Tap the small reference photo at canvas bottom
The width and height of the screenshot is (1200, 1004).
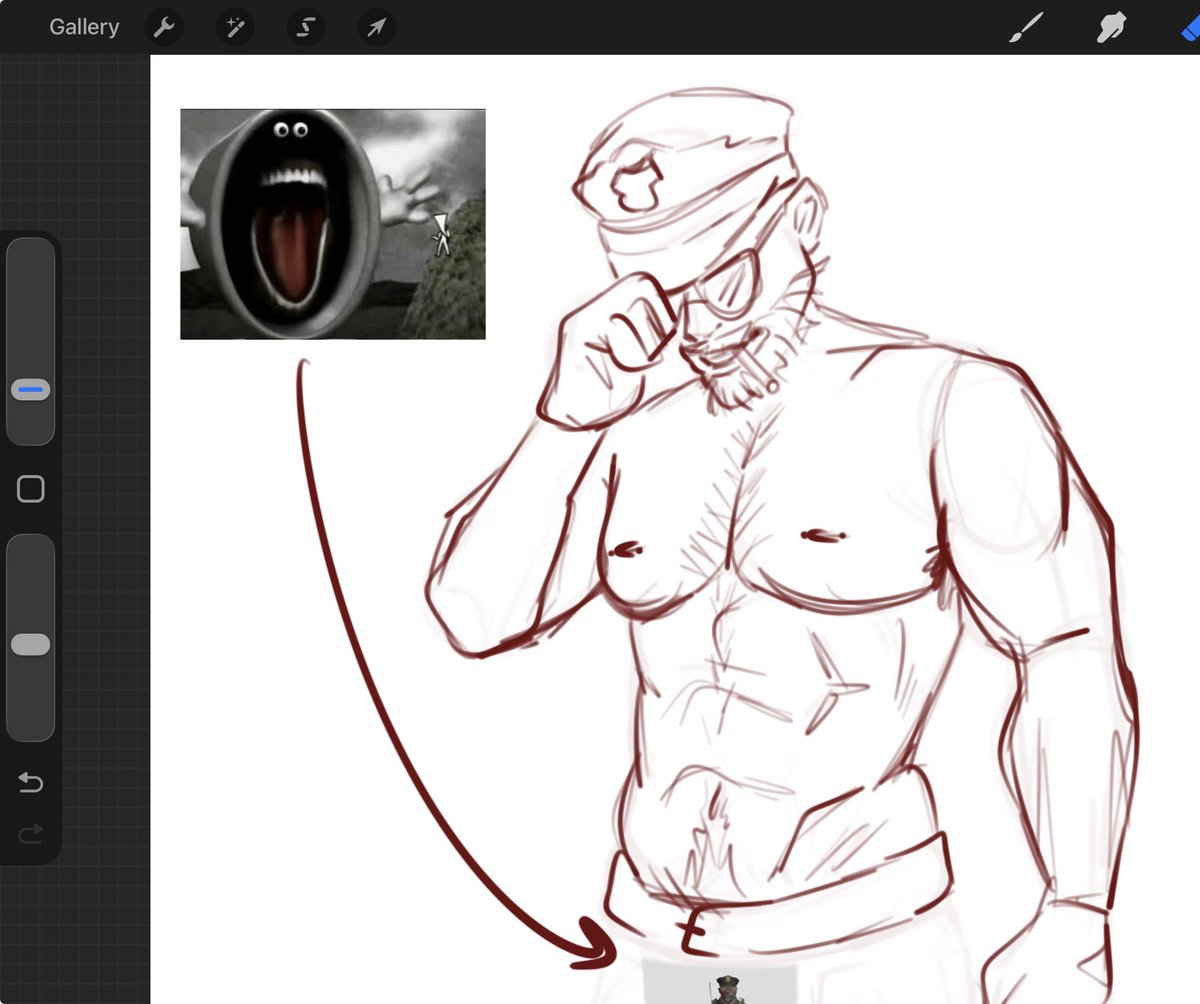720,983
